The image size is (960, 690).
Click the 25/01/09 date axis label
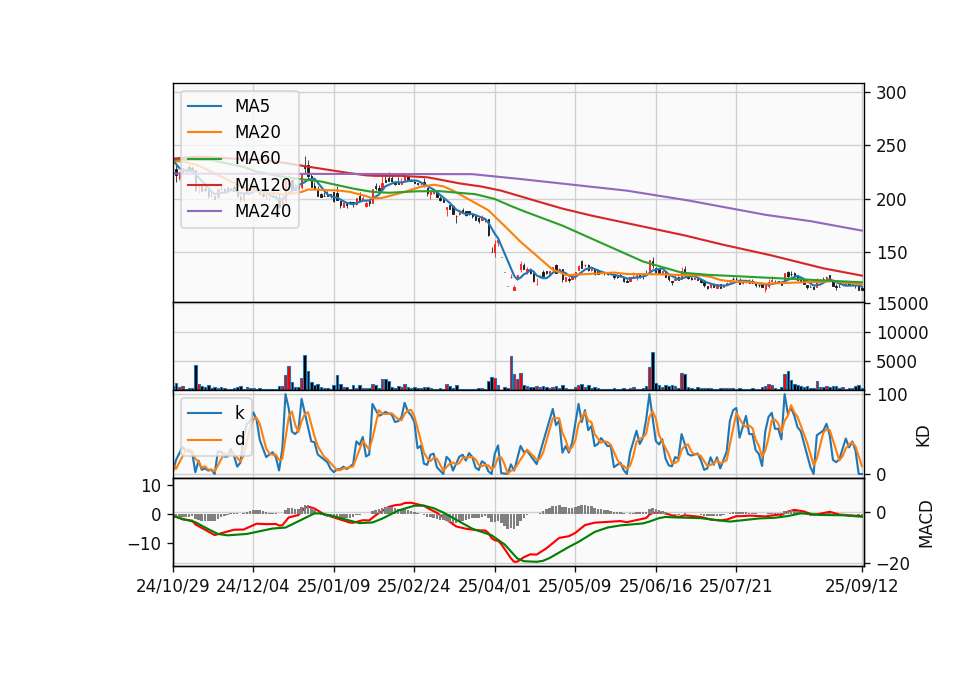334,586
